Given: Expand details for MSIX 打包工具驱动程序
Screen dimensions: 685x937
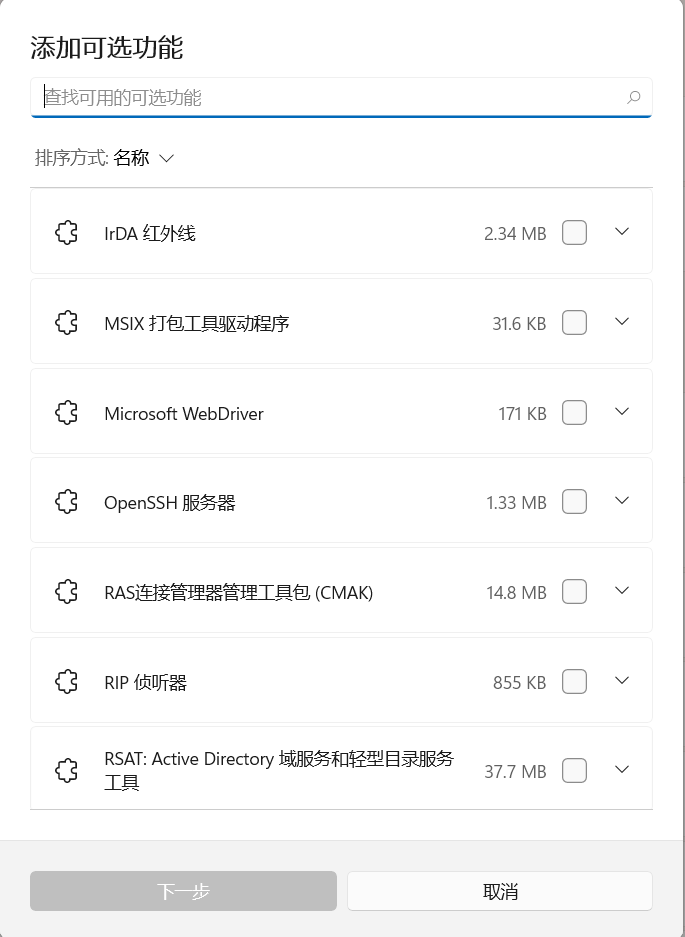Looking at the screenshot, I should 622,321.
